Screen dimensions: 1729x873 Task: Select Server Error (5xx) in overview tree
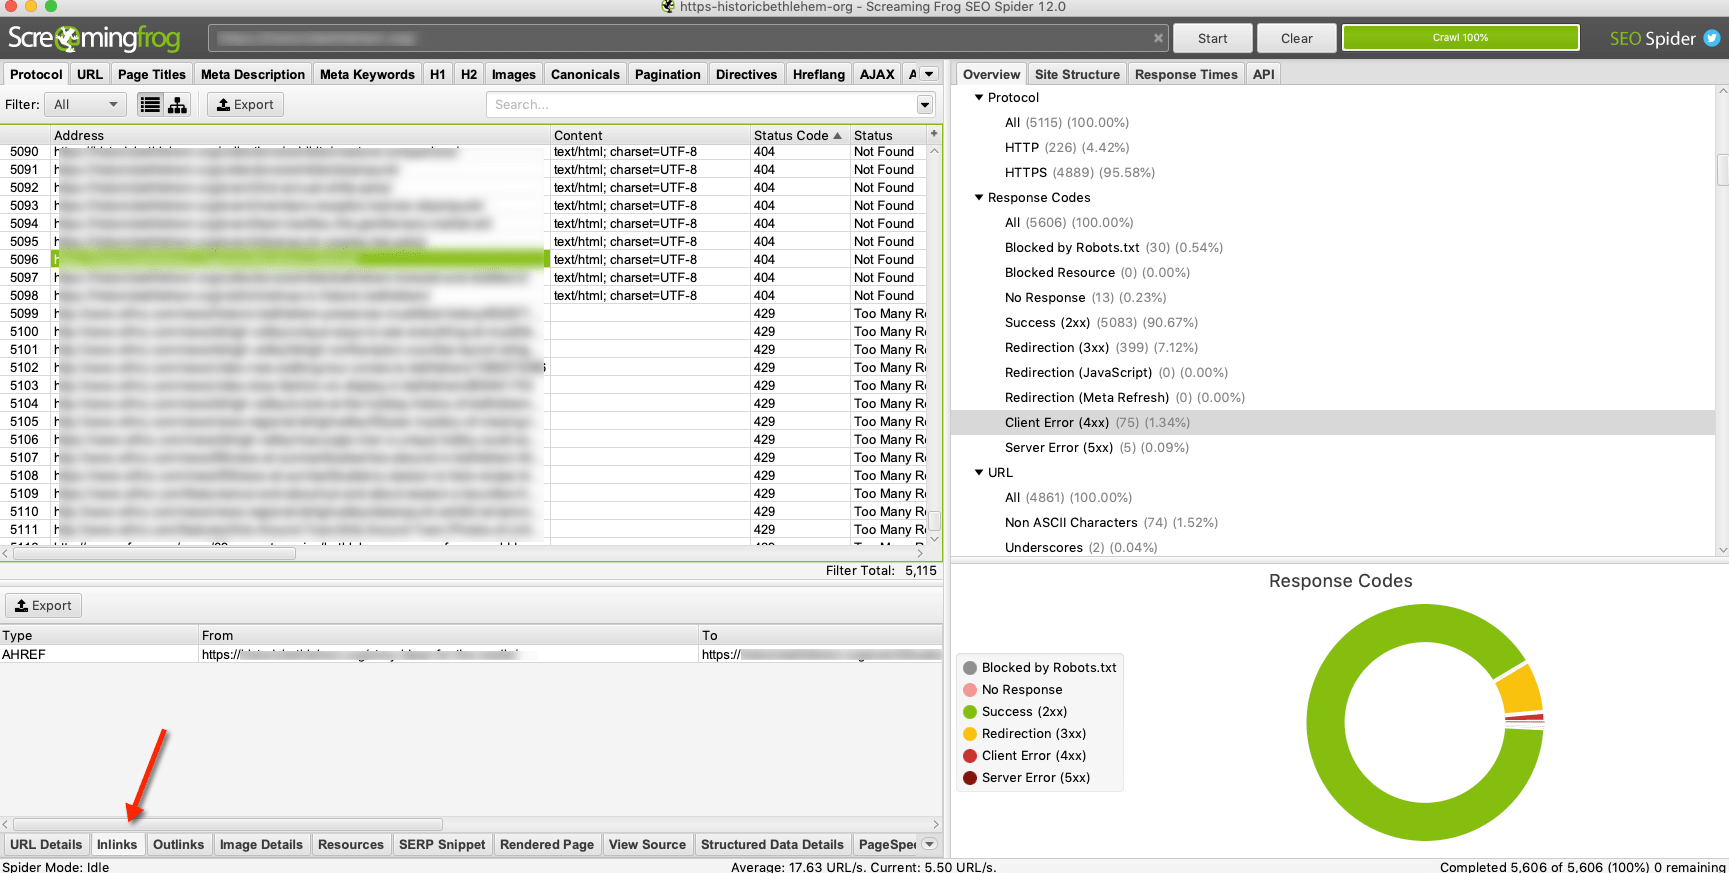1058,448
